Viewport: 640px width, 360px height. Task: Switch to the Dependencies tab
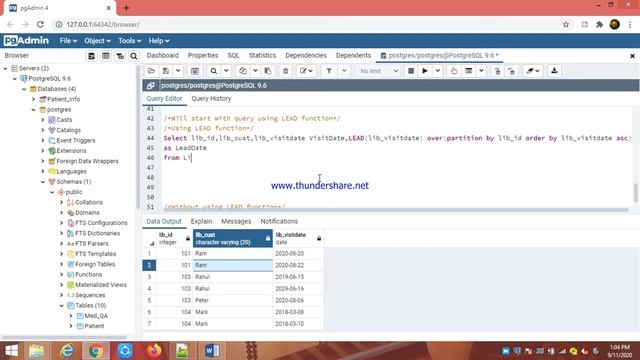306,56
